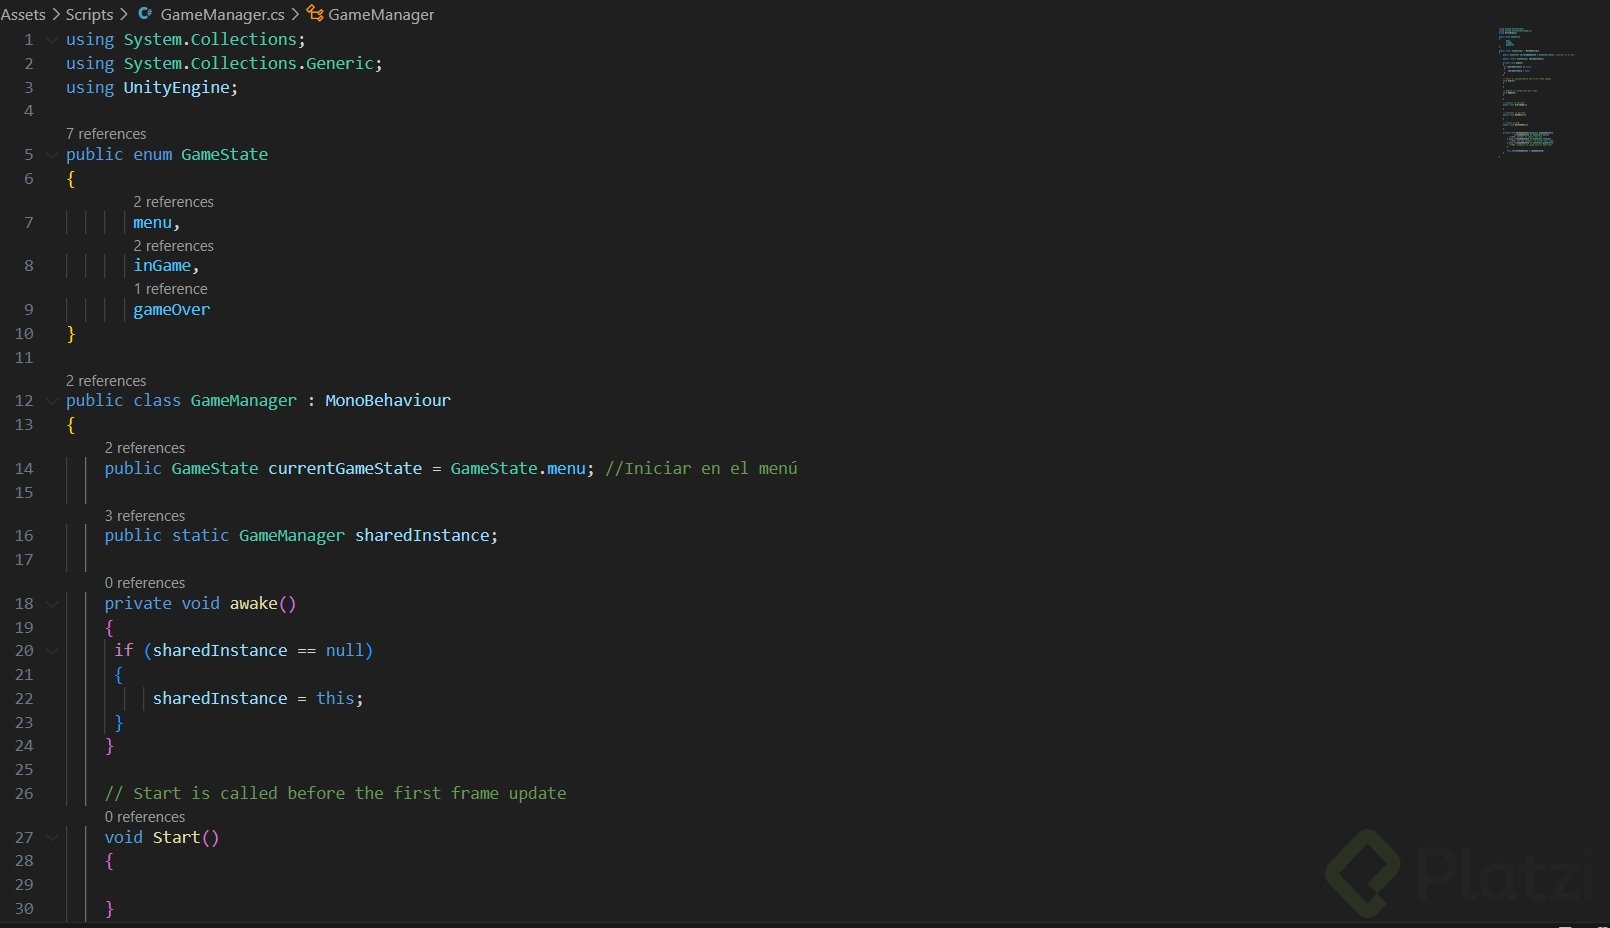This screenshot has height=928, width=1610.
Task: Click "Generic" in the line 2 using statement
Action: [340, 64]
